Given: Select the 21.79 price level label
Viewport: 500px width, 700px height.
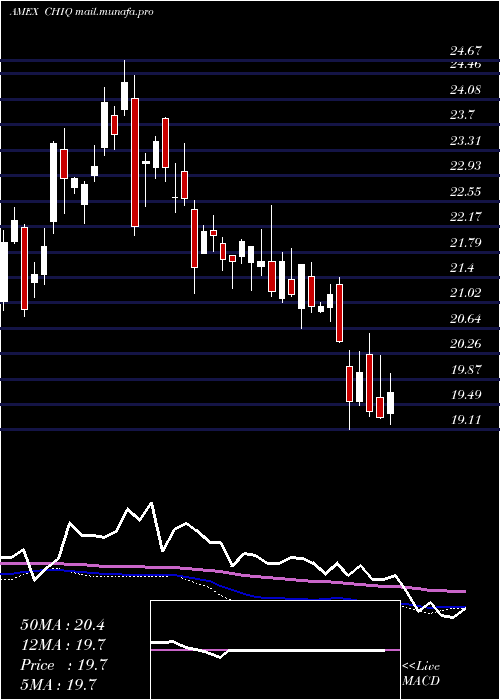Looking at the screenshot, I should (x=466, y=242).
